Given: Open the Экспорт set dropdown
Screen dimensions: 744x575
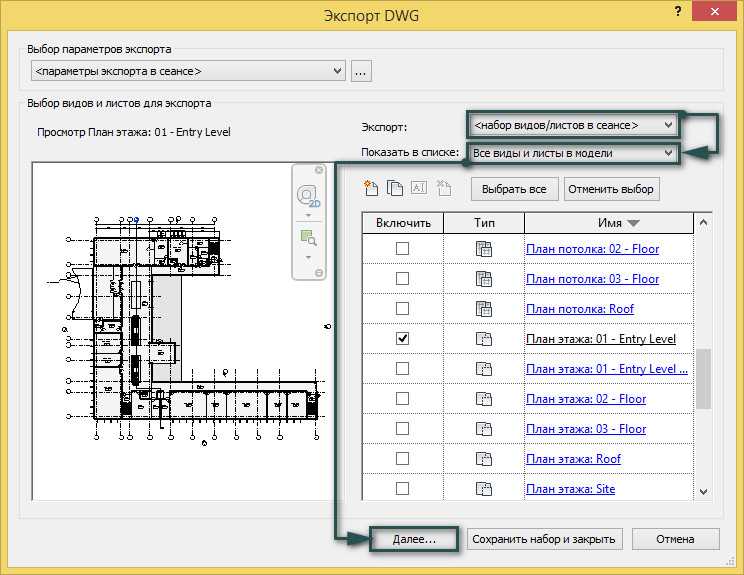Looking at the screenshot, I should pos(573,125).
